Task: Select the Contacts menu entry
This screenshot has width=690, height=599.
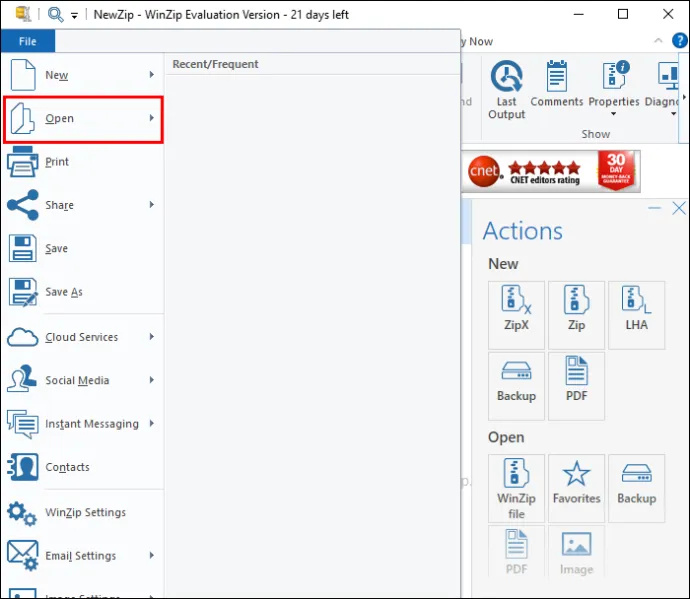Action: pyautogui.click(x=83, y=467)
